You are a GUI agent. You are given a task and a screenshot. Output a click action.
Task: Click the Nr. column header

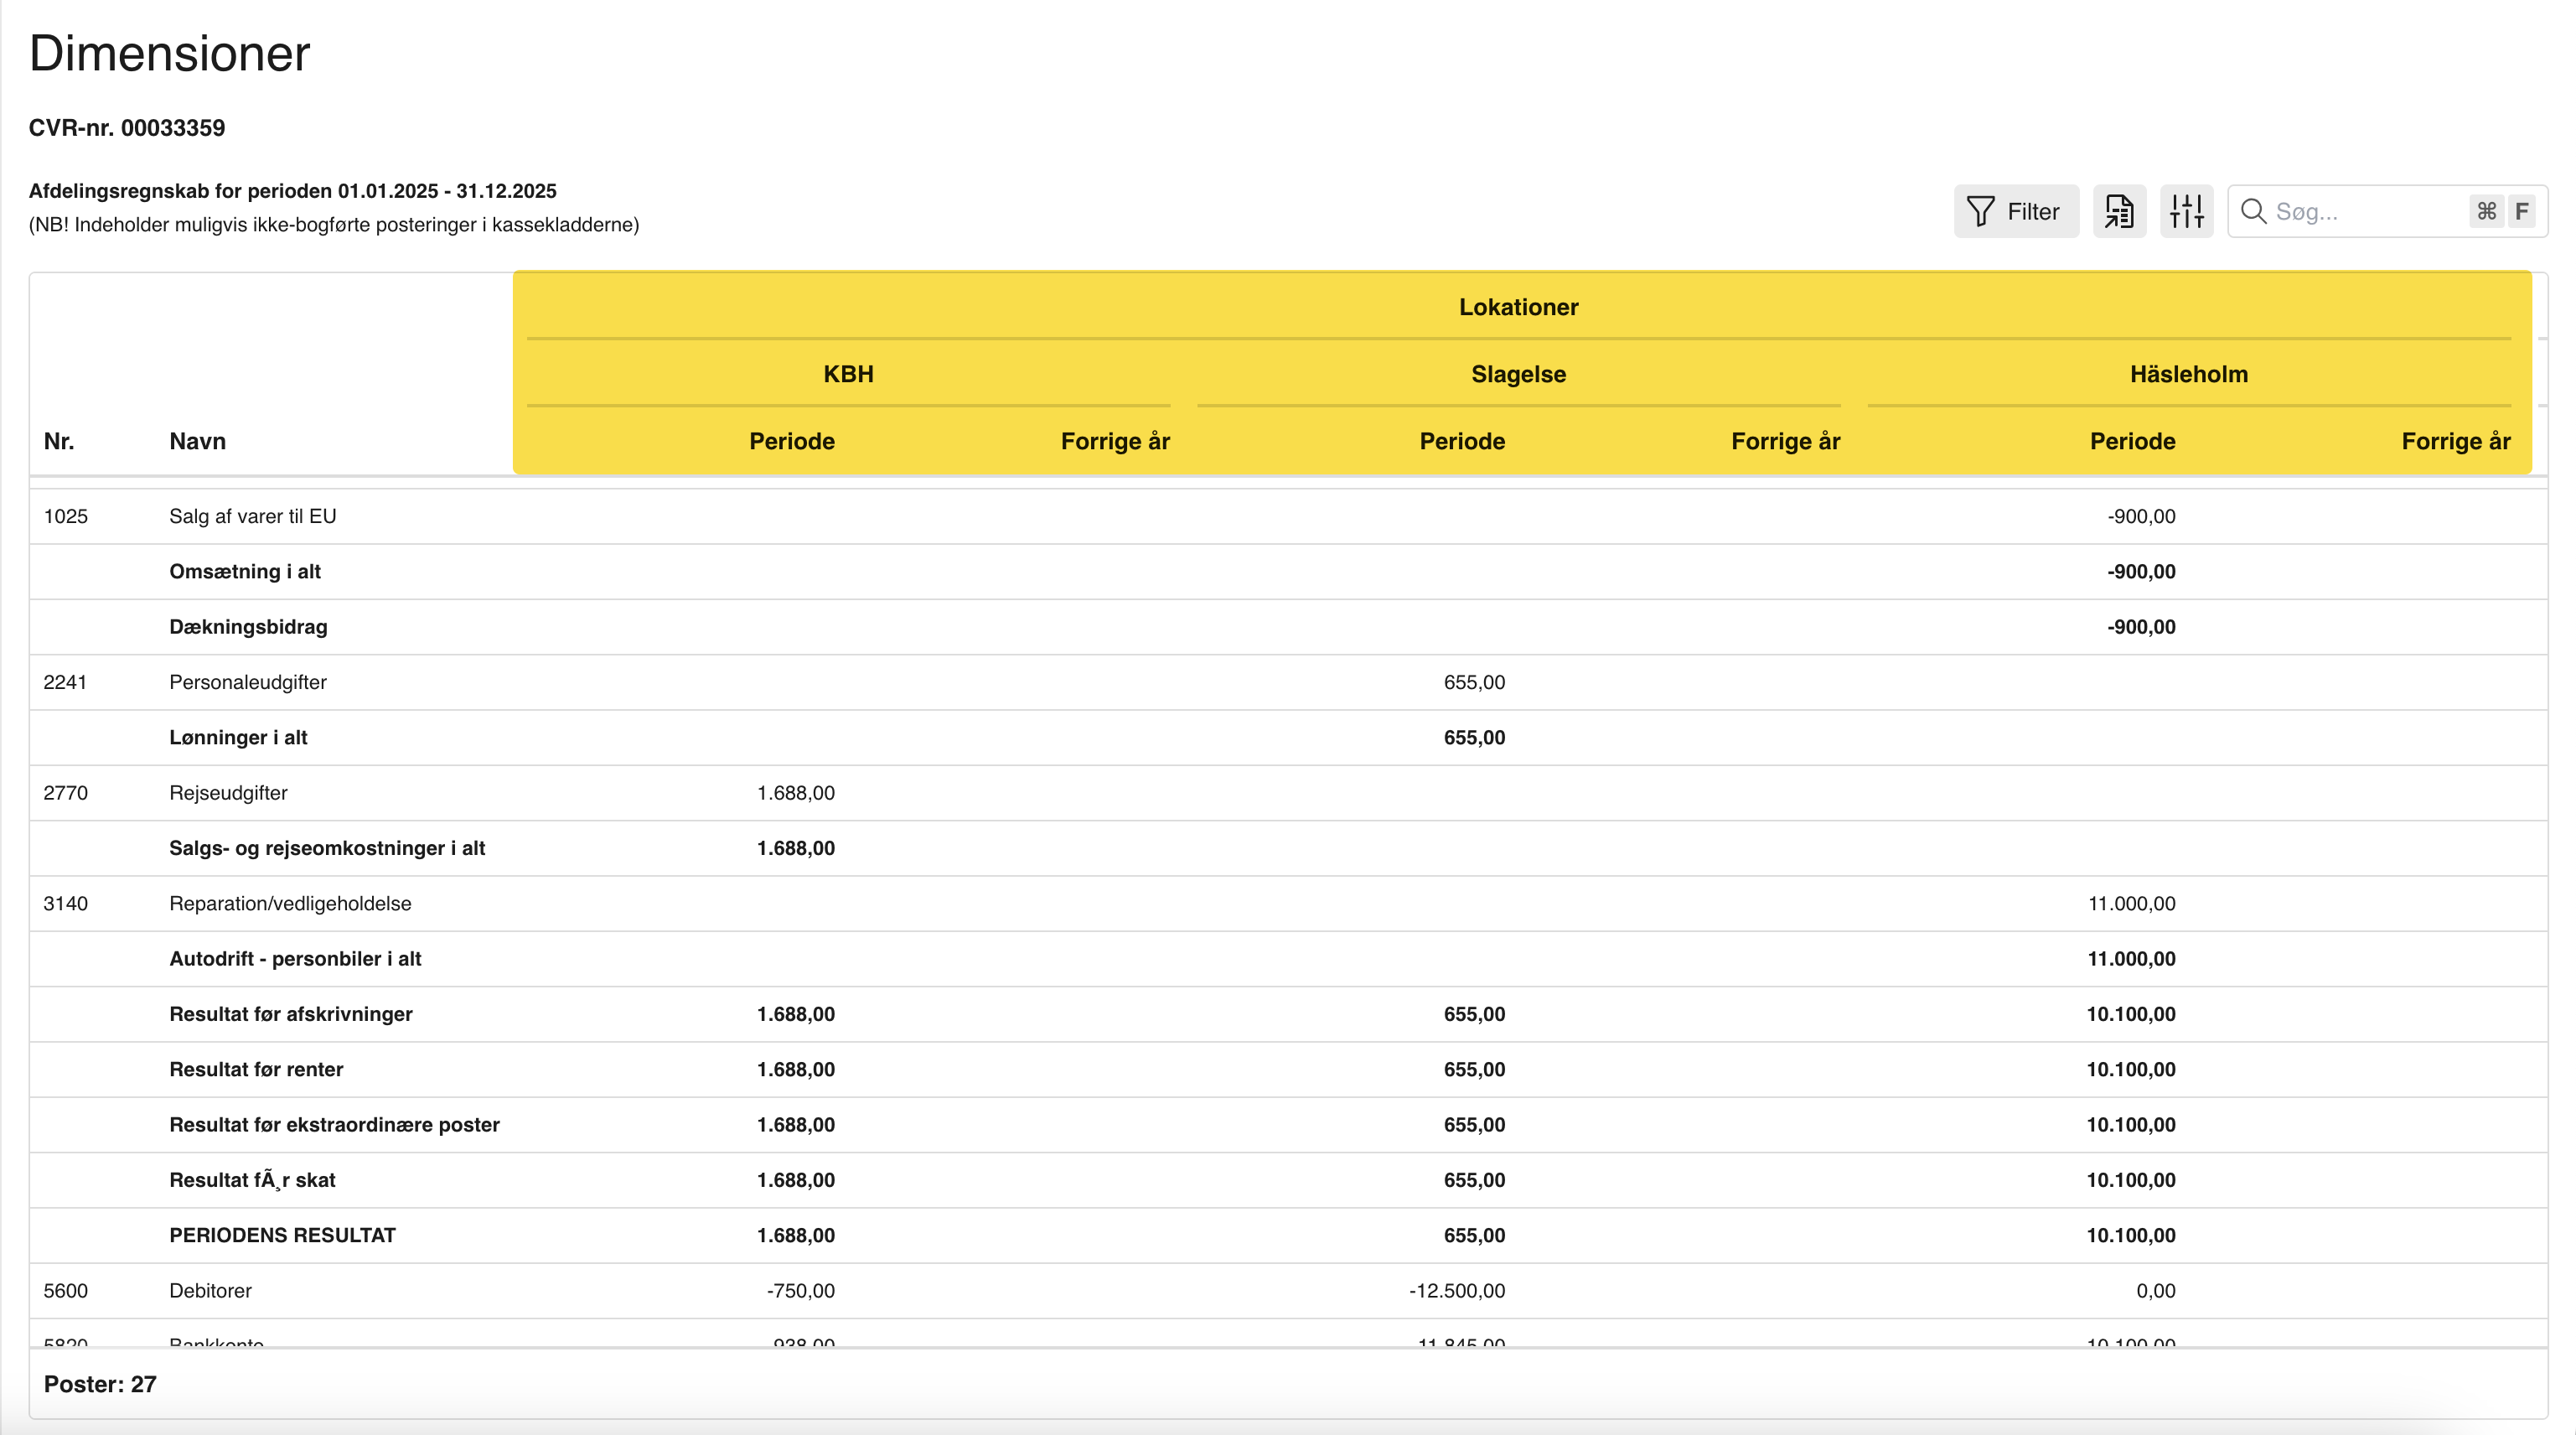point(59,441)
